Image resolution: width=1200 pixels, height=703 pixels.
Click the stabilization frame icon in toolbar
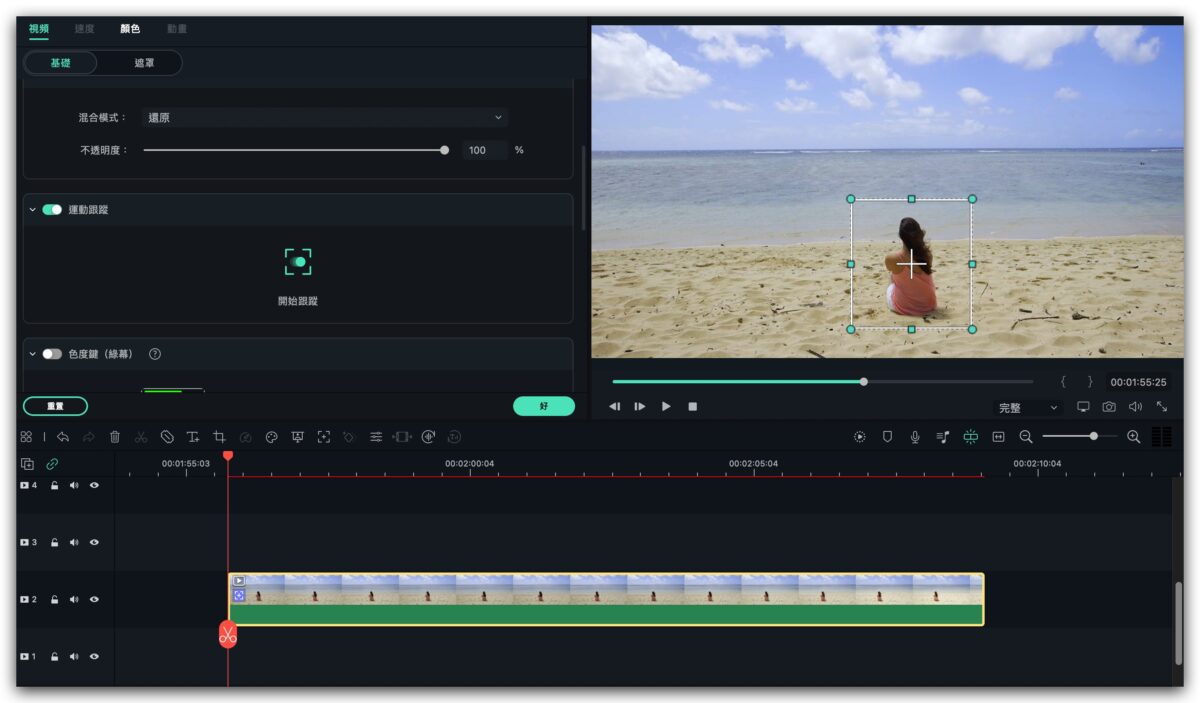tap(402, 437)
